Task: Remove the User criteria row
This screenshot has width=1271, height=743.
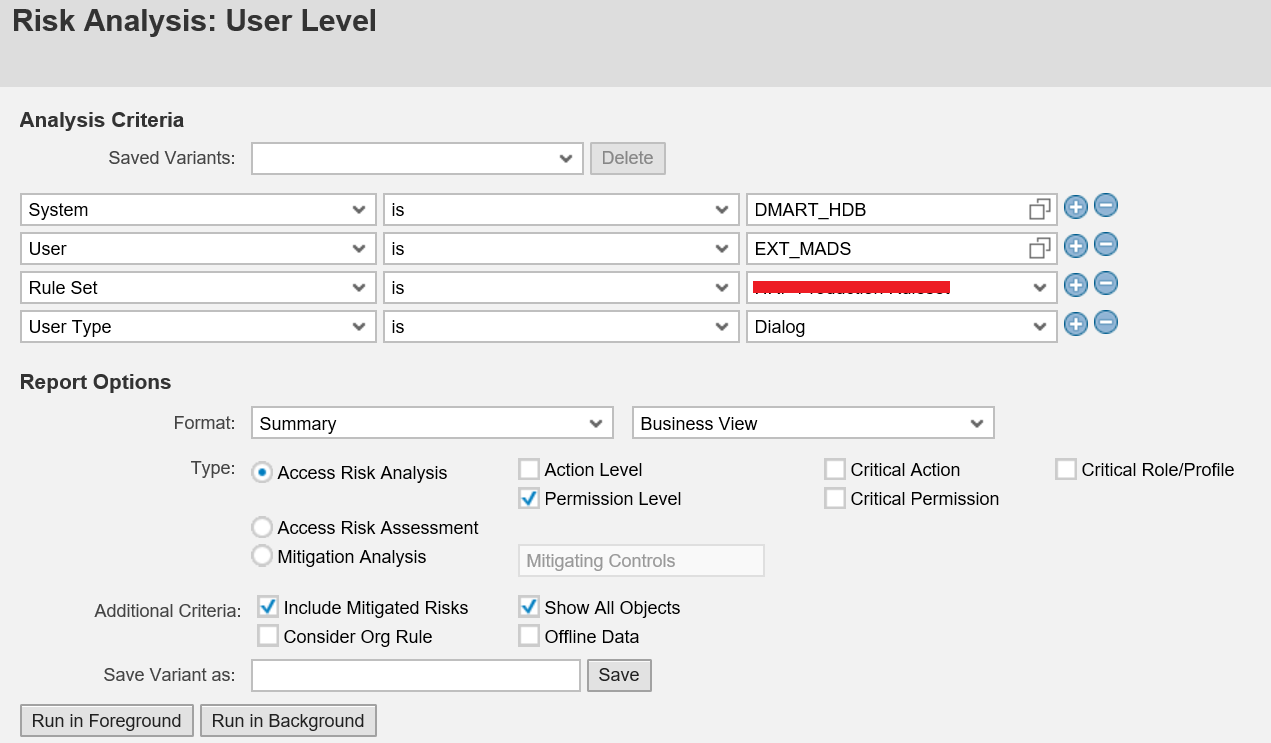Action: [x=1105, y=245]
